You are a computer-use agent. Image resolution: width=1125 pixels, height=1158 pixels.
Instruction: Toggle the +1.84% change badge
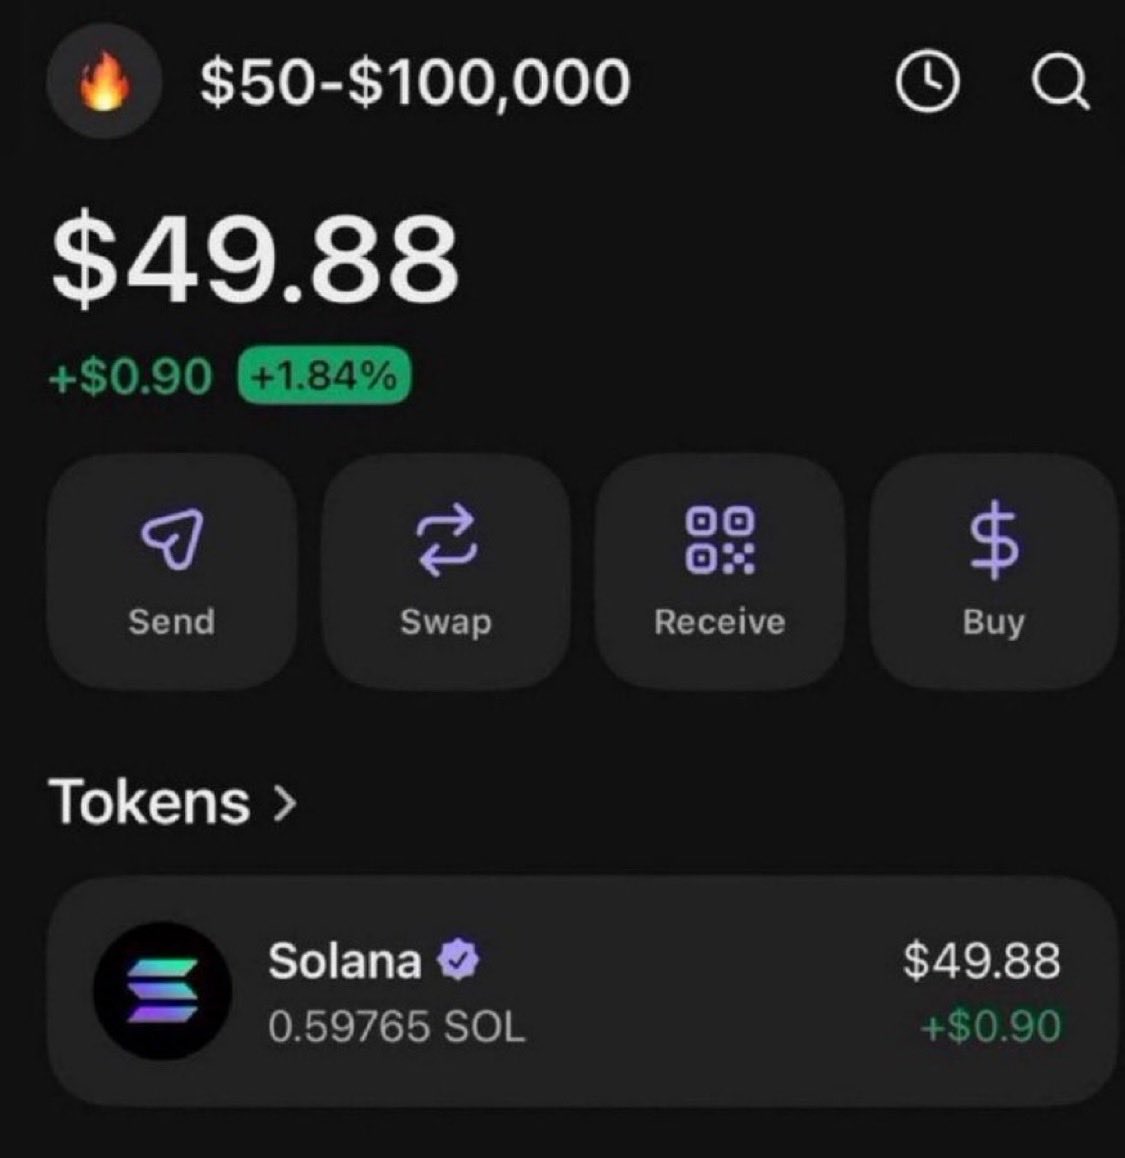coord(324,375)
